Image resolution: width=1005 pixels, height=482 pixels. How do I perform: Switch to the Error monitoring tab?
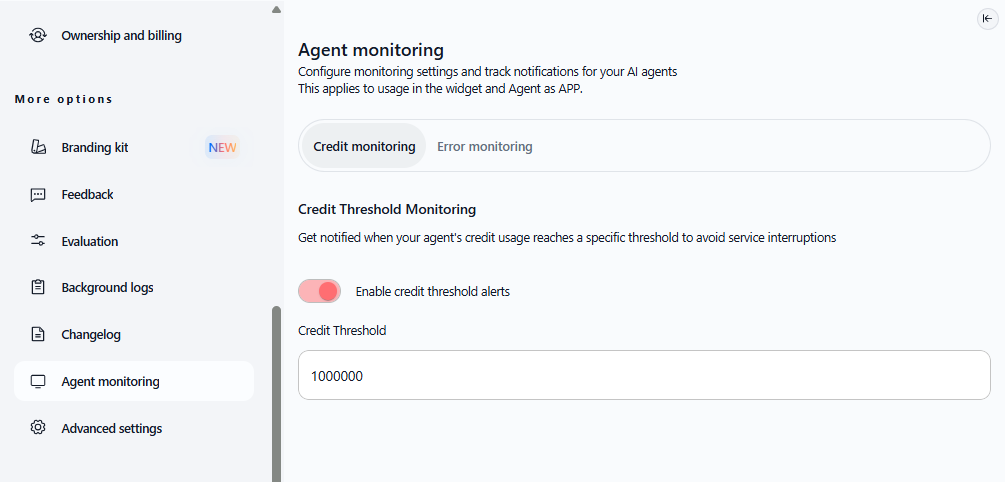484,147
